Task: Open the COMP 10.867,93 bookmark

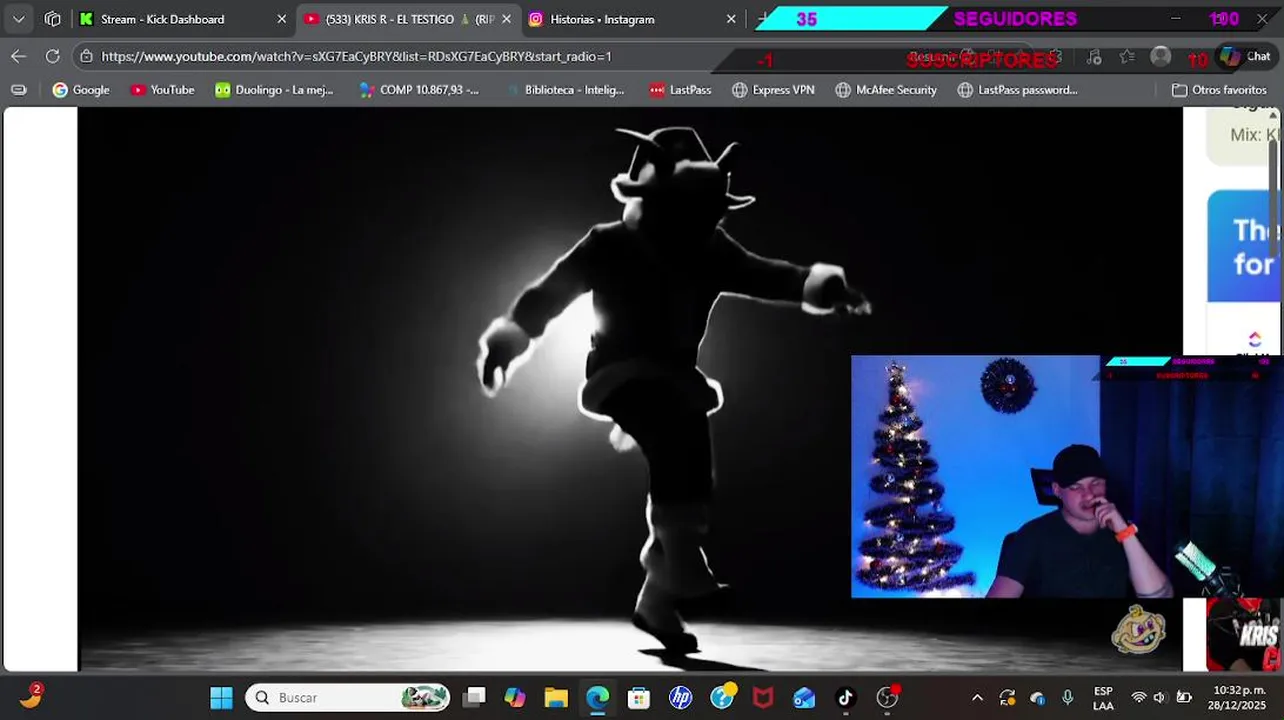Action: (x=419, y=90)
